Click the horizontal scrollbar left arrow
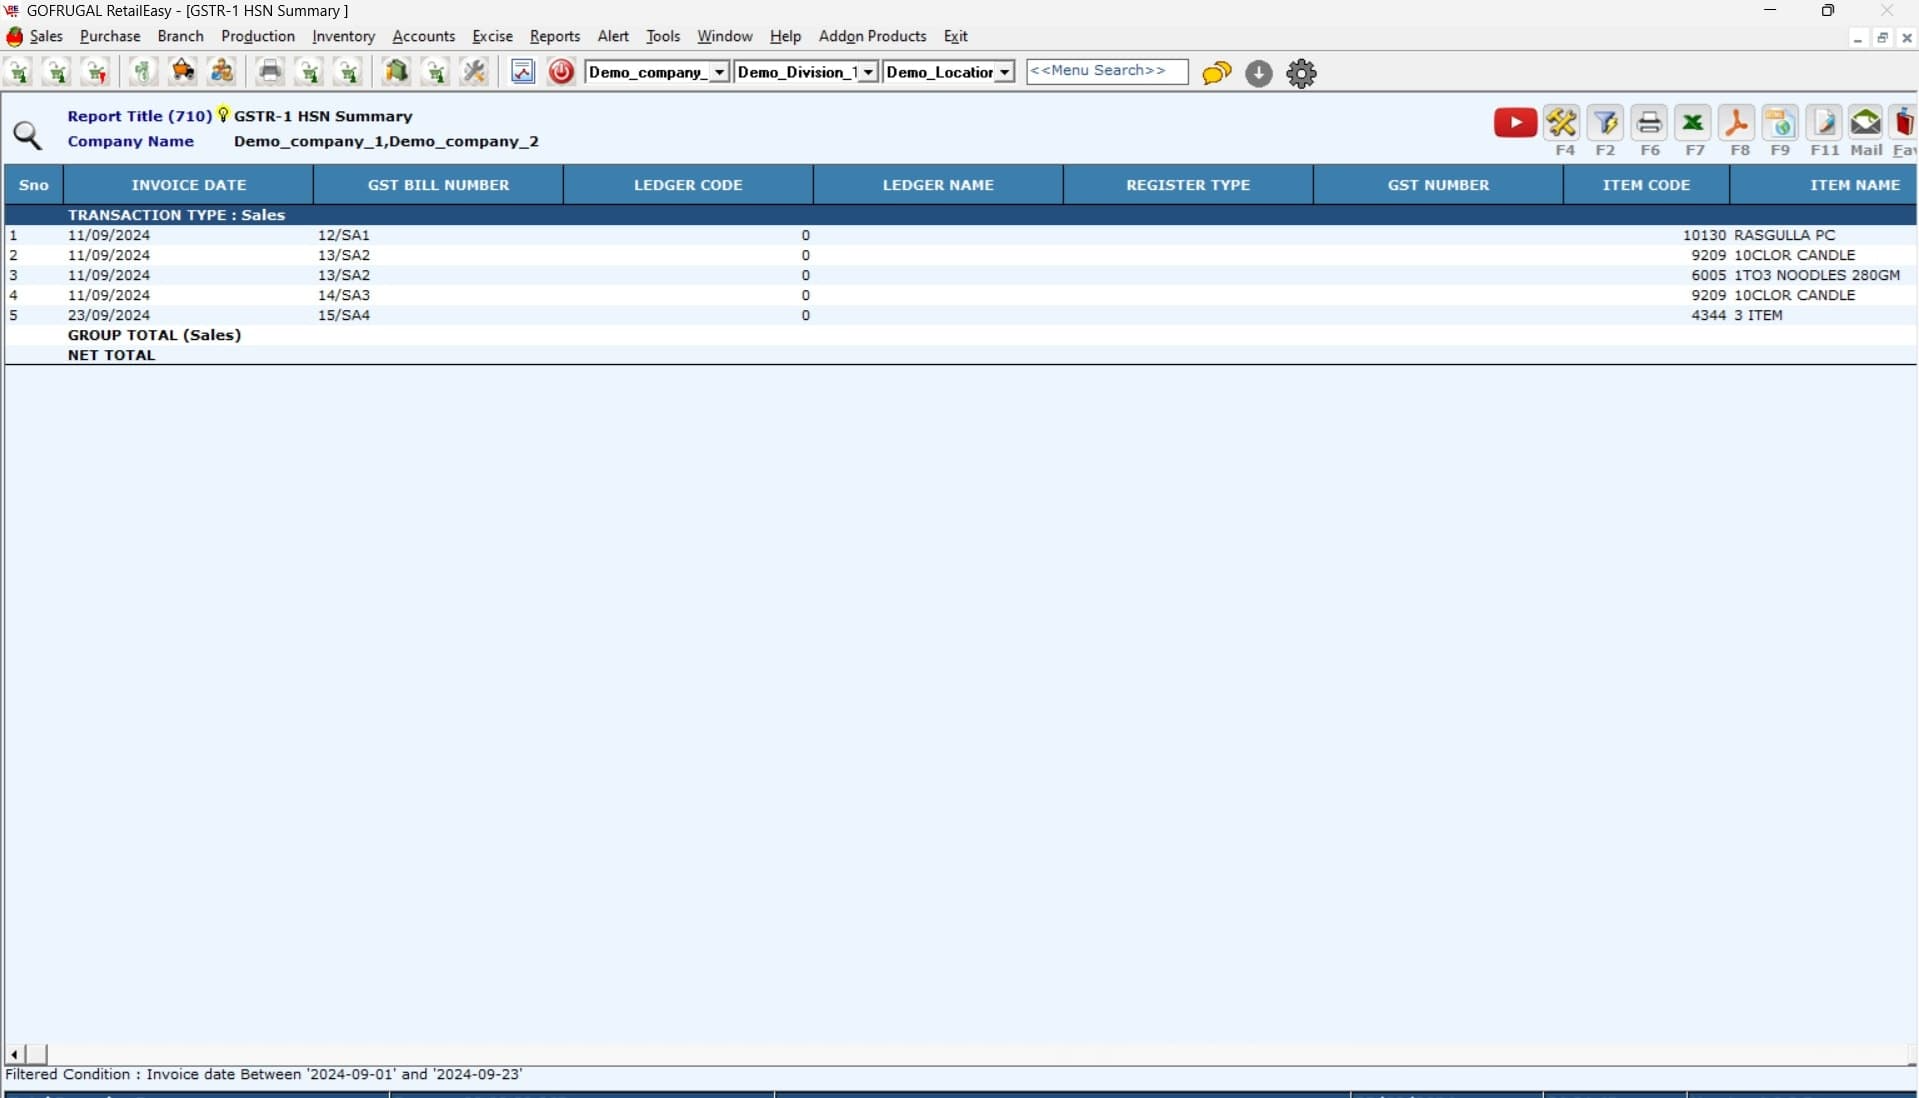 point(14,1054)
